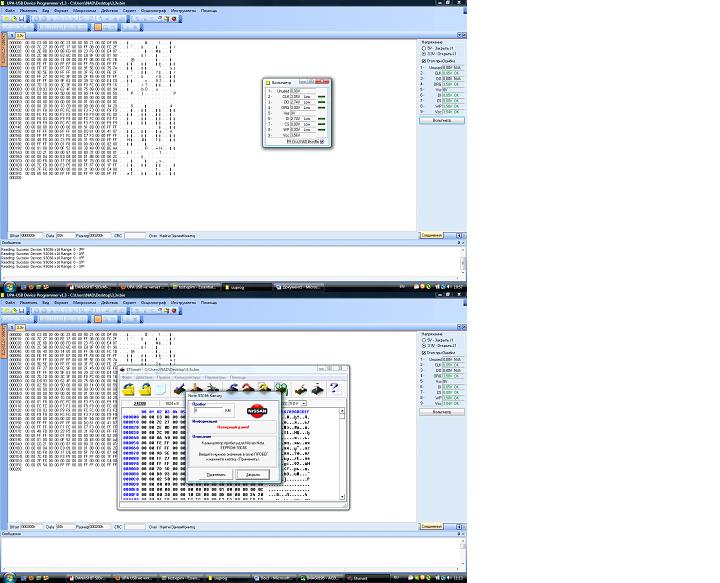Click orange square icon in bottom screenshot toolbar
Image resolution: width=720 pixels, height=583 pixels.
[x=98, y=319]
